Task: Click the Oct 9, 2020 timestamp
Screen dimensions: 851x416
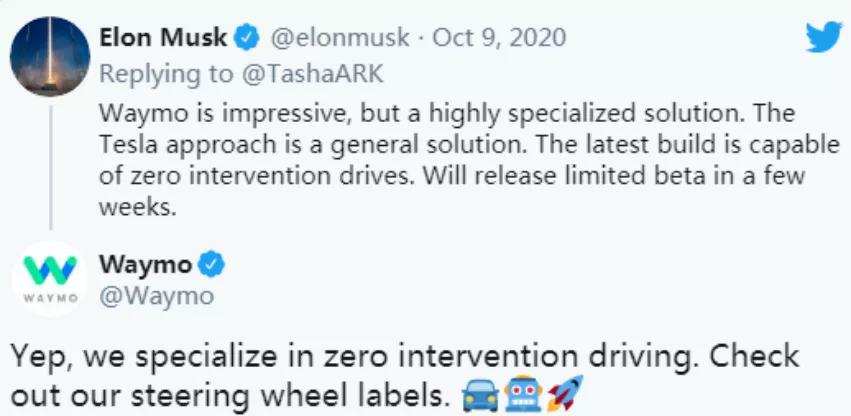Action: [499, 38]
